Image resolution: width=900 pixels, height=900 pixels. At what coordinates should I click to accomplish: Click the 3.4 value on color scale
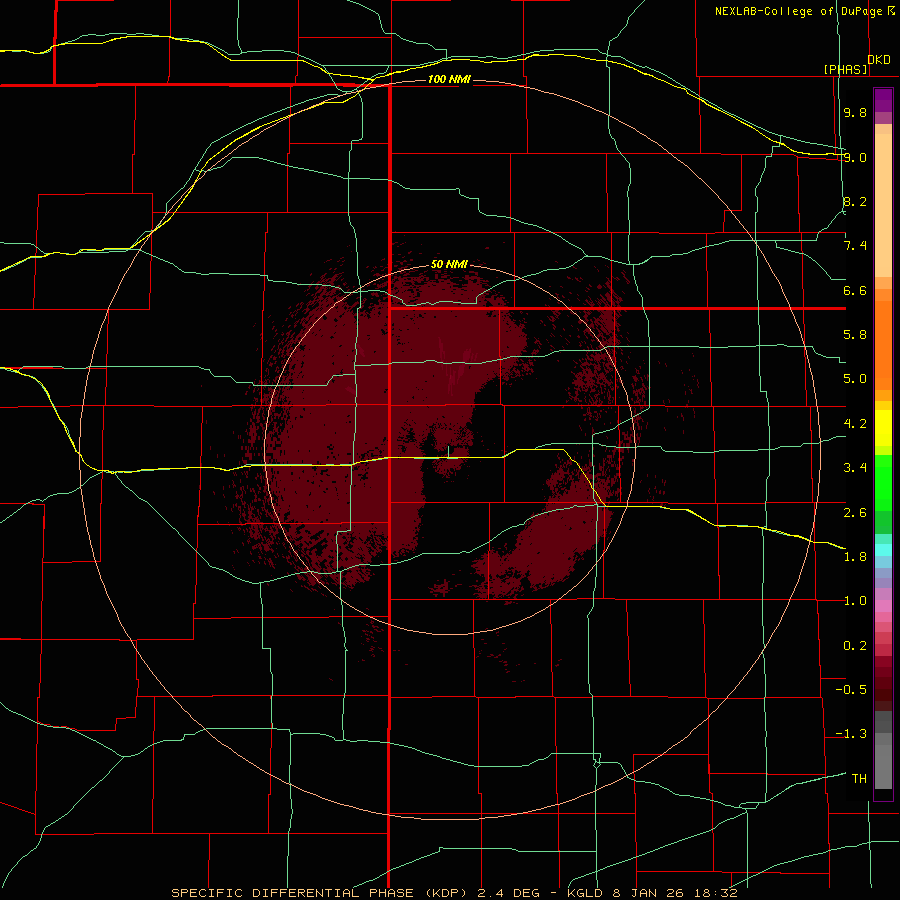click(855, 468)
